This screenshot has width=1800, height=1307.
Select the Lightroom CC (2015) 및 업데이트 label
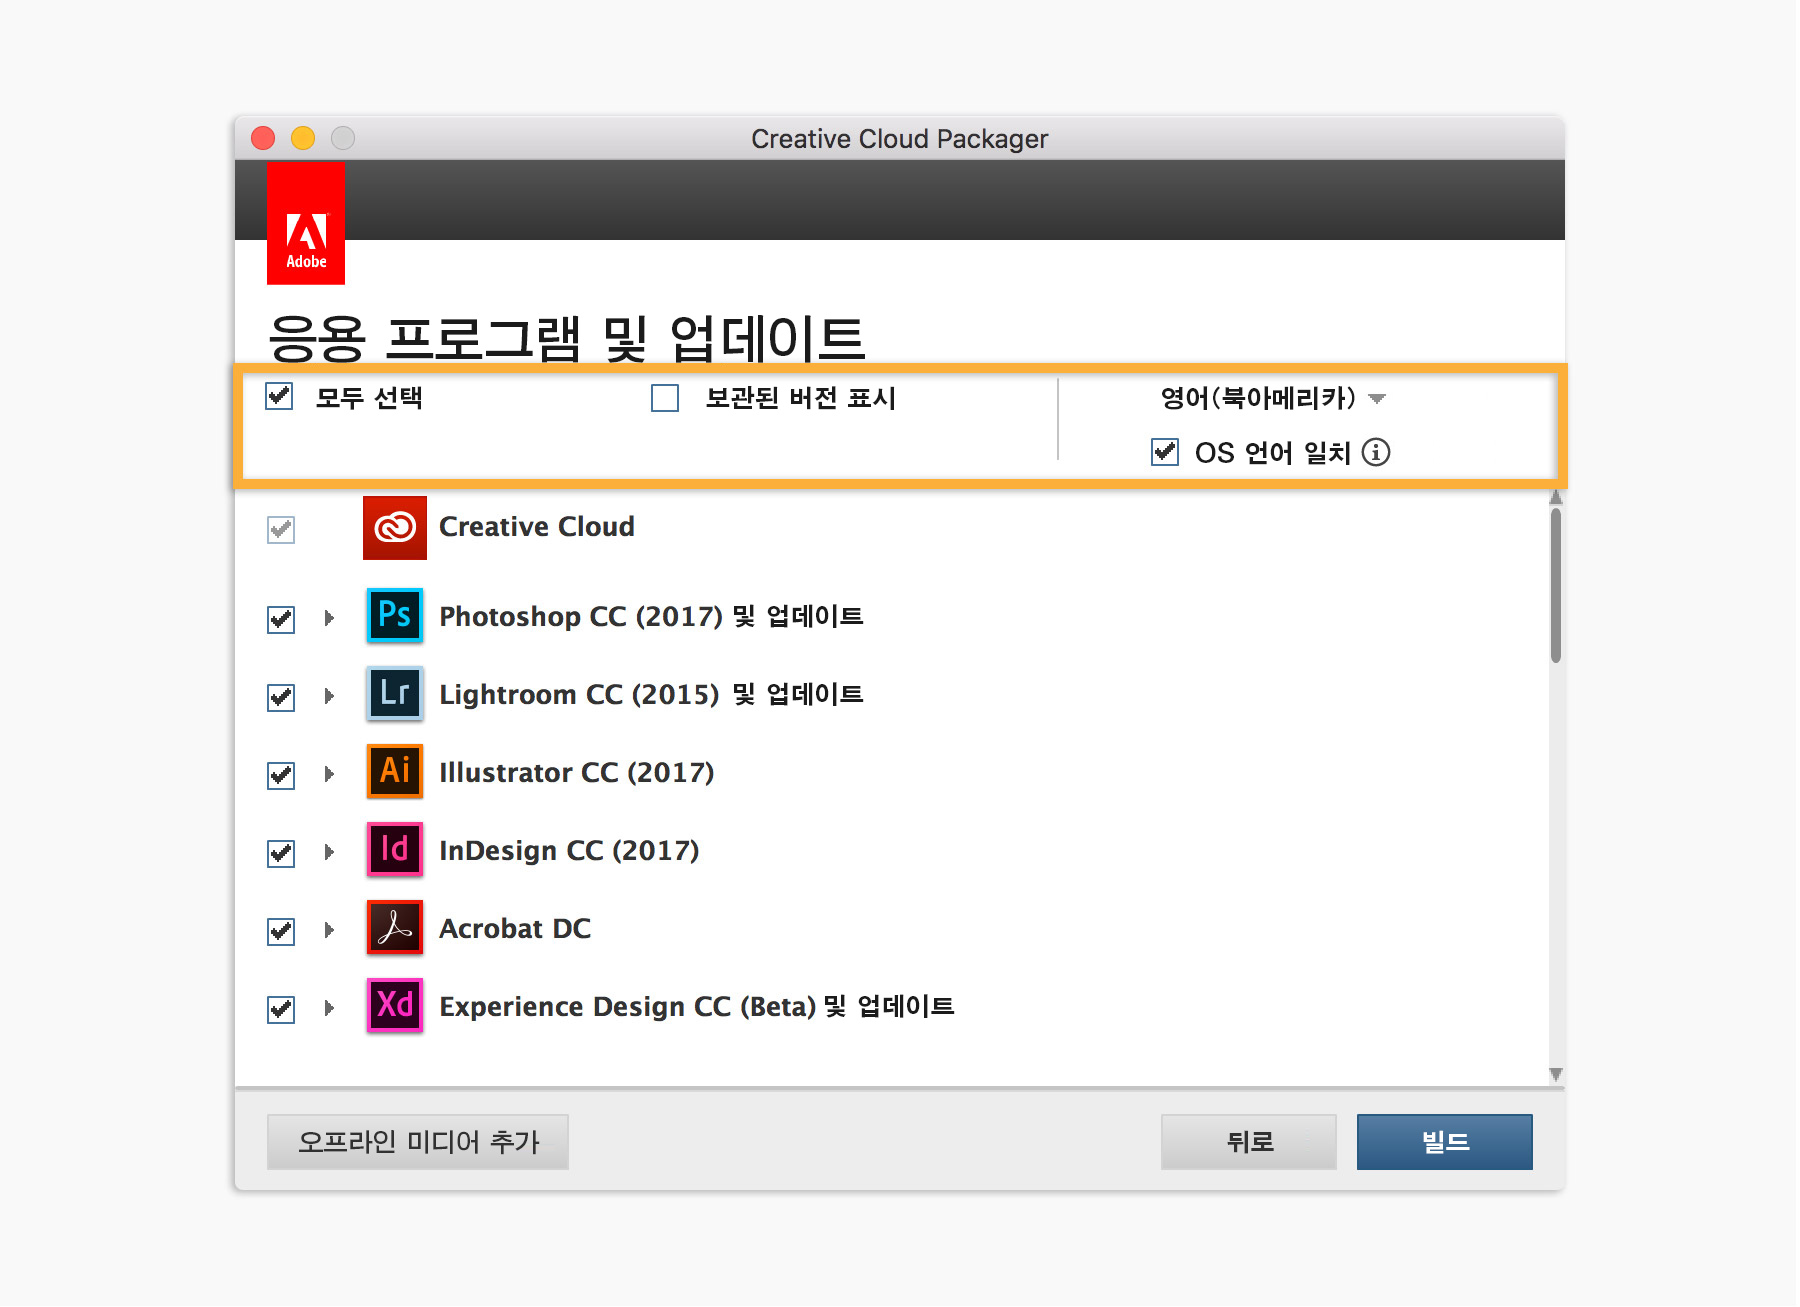[651, 694]
